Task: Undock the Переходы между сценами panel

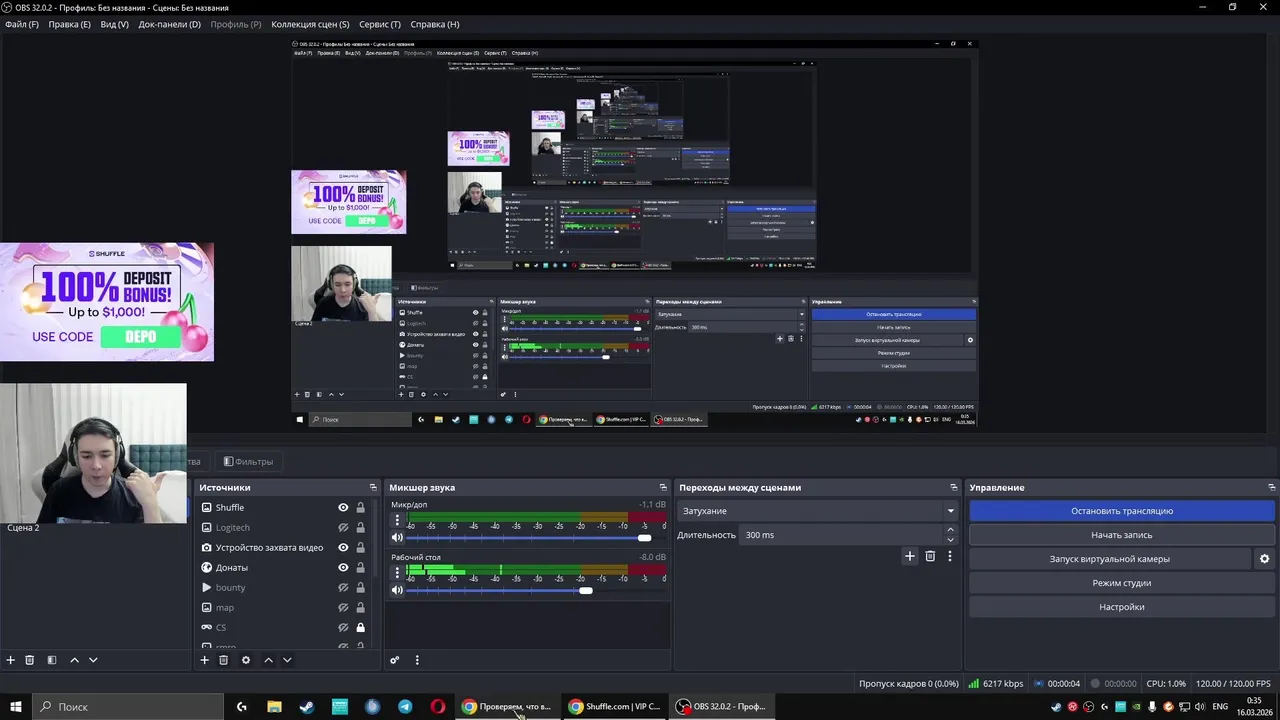Action: [953, 488]
